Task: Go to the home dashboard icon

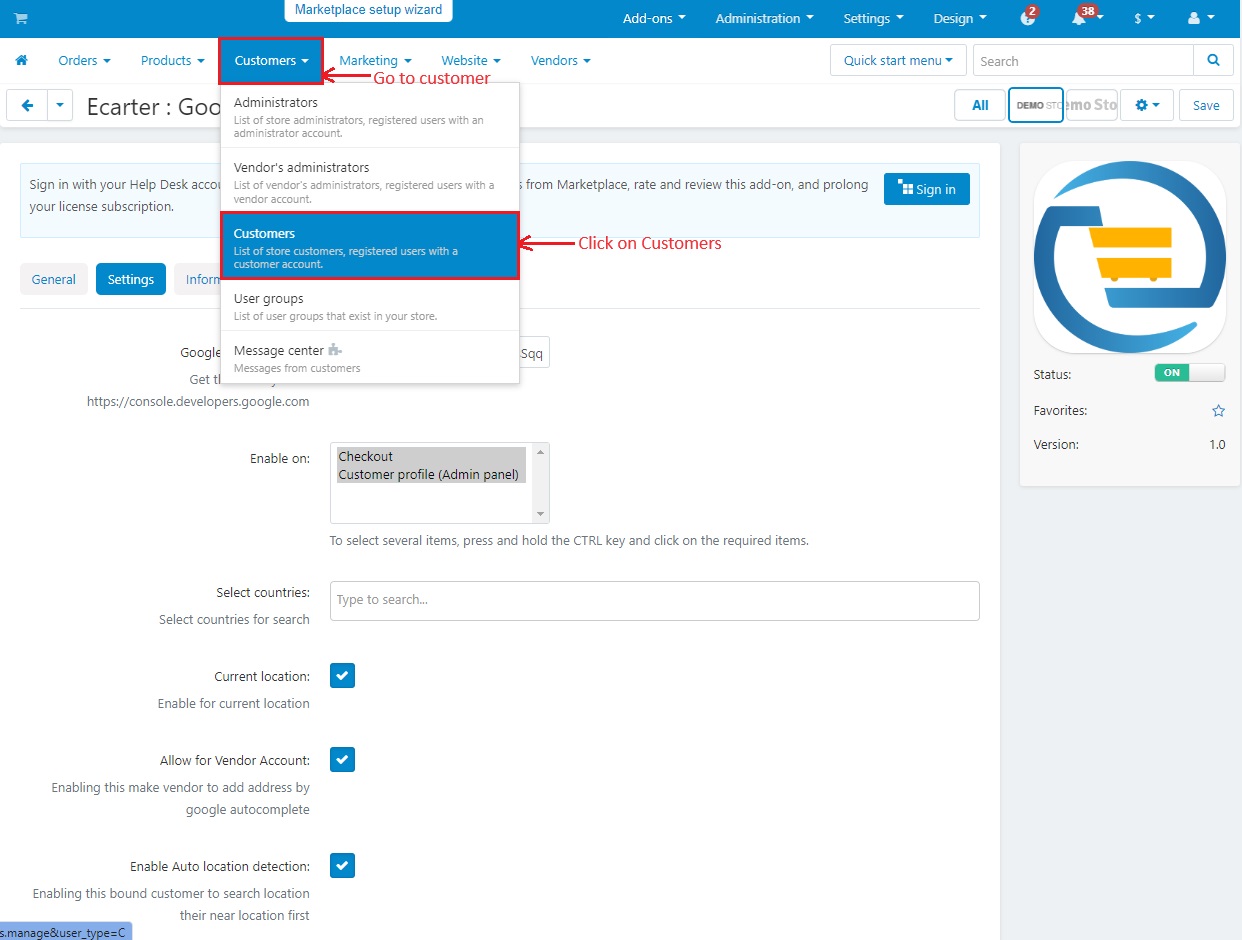Action: pos(21,61)
